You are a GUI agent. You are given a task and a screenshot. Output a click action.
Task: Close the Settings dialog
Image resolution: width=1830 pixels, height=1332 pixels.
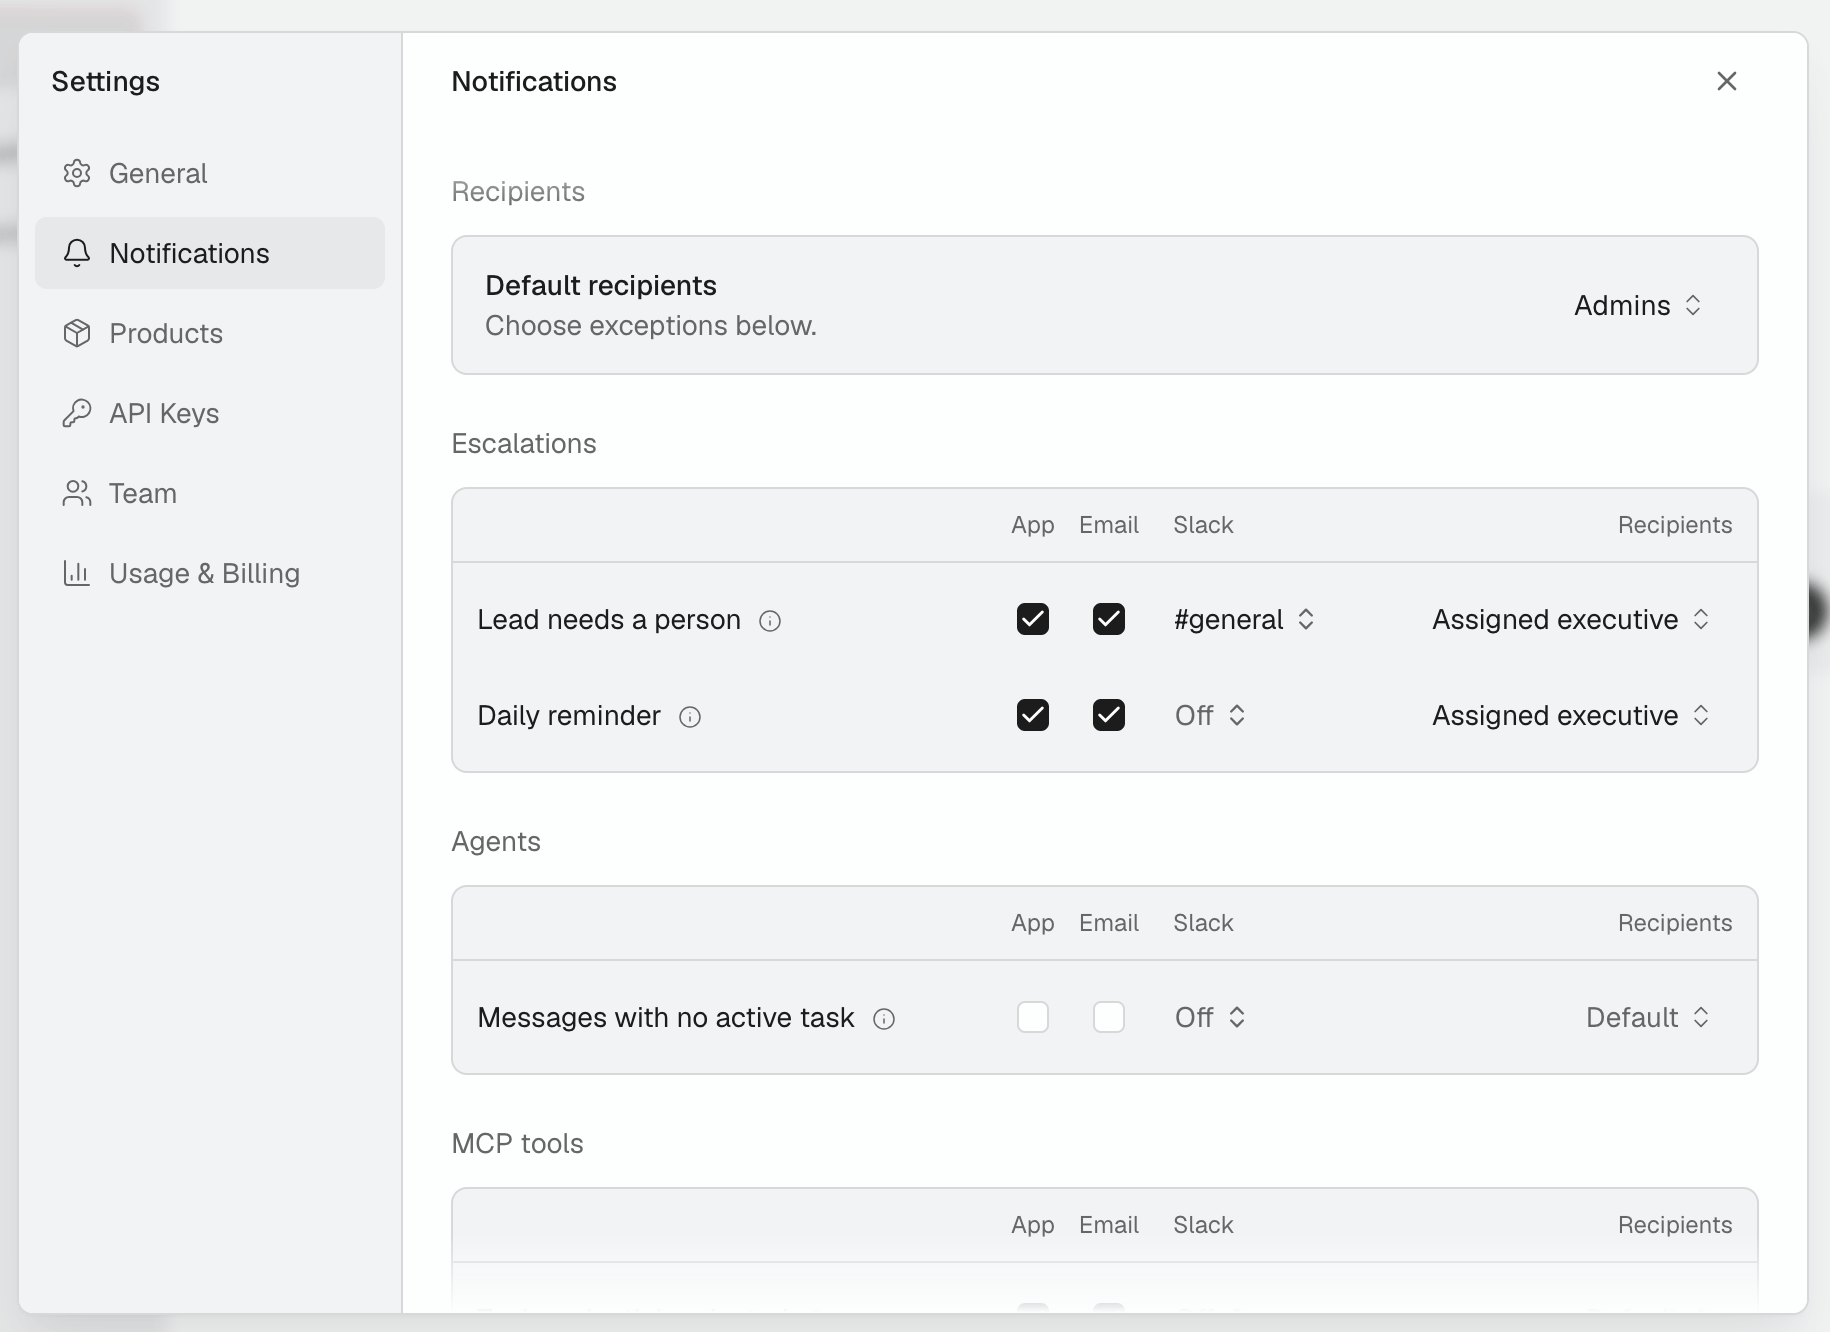click(1727, 81)
